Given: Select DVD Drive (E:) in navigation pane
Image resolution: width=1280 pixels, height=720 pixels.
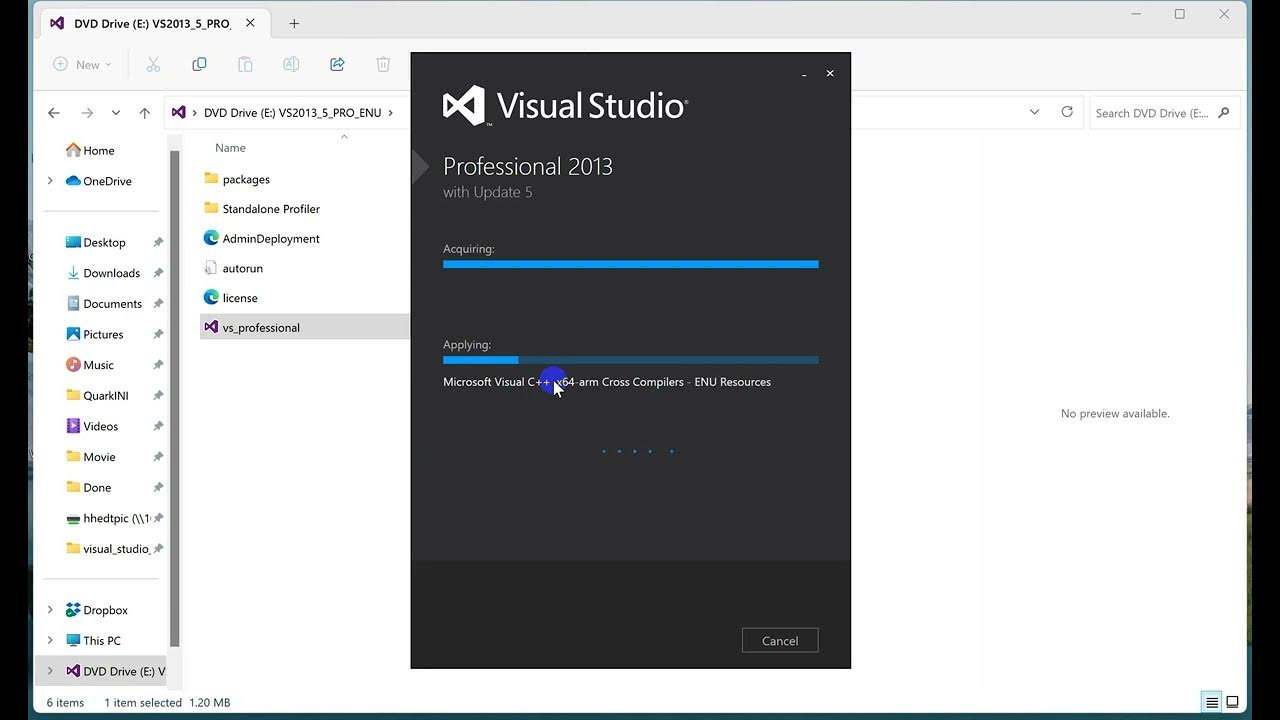Looking at the screenshot, I should click(115, 671).
